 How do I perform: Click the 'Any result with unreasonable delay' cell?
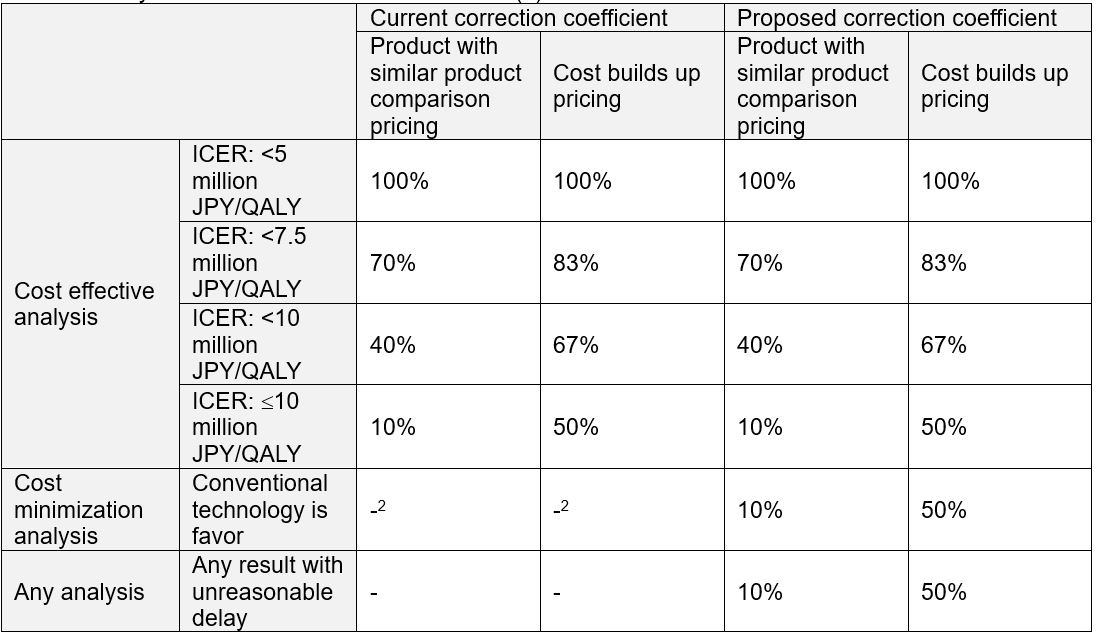(x=266, y=592)
